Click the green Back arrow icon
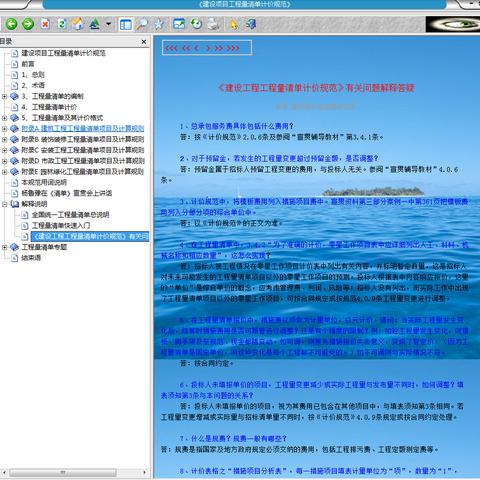 pyautogui.click(x=12, y=24)
